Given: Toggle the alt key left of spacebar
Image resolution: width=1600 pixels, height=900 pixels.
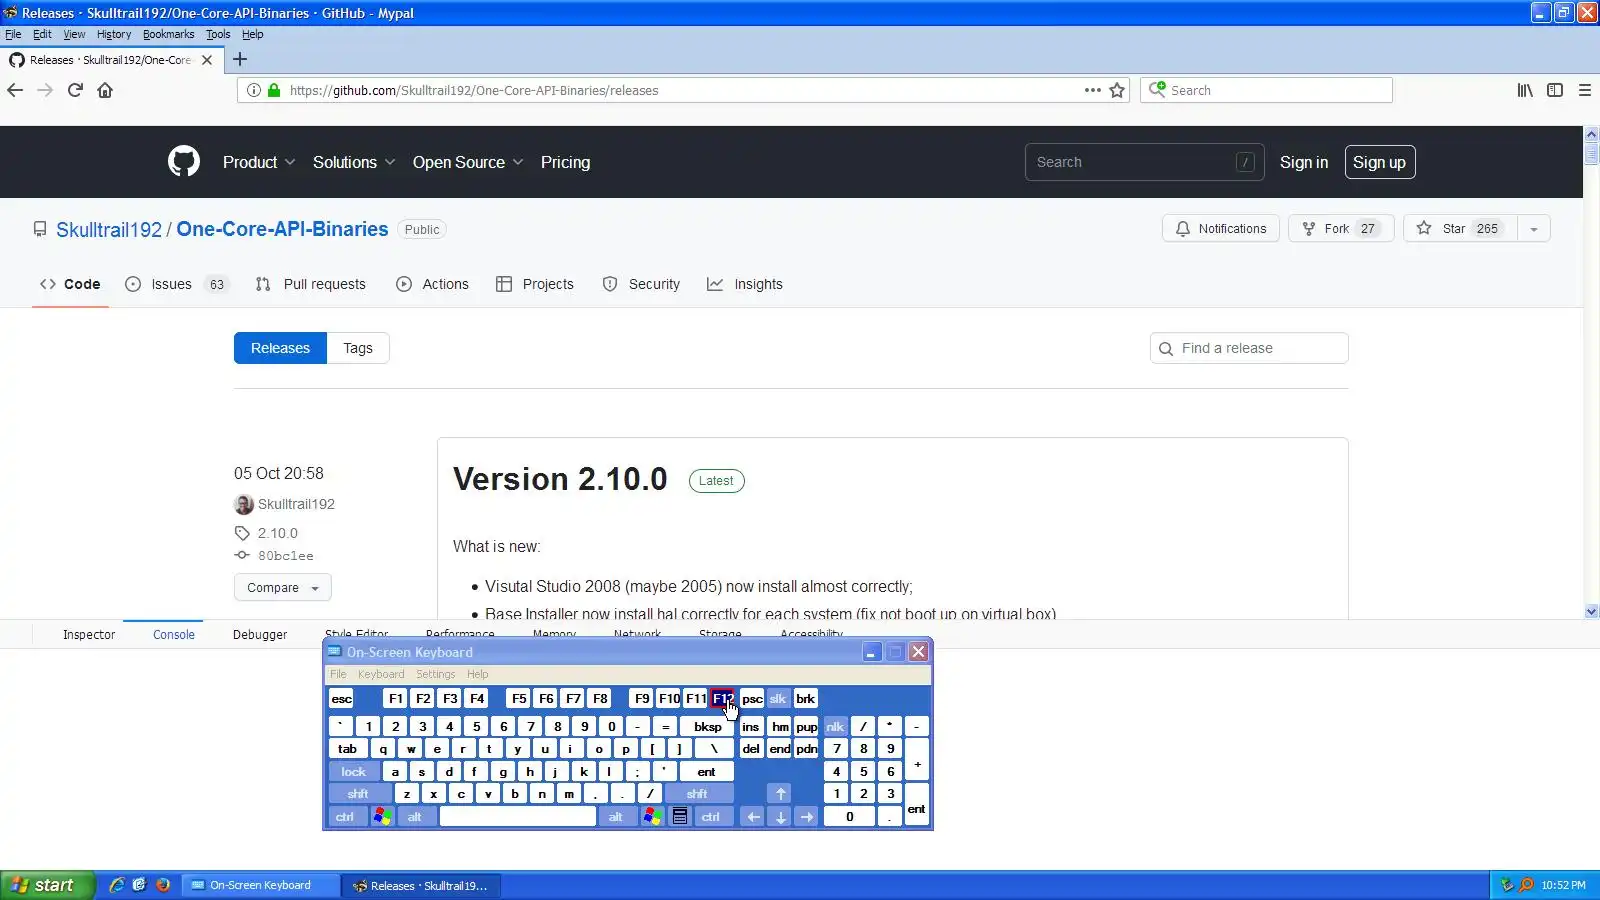Looking at the screenshot, I should pos(415,817).
